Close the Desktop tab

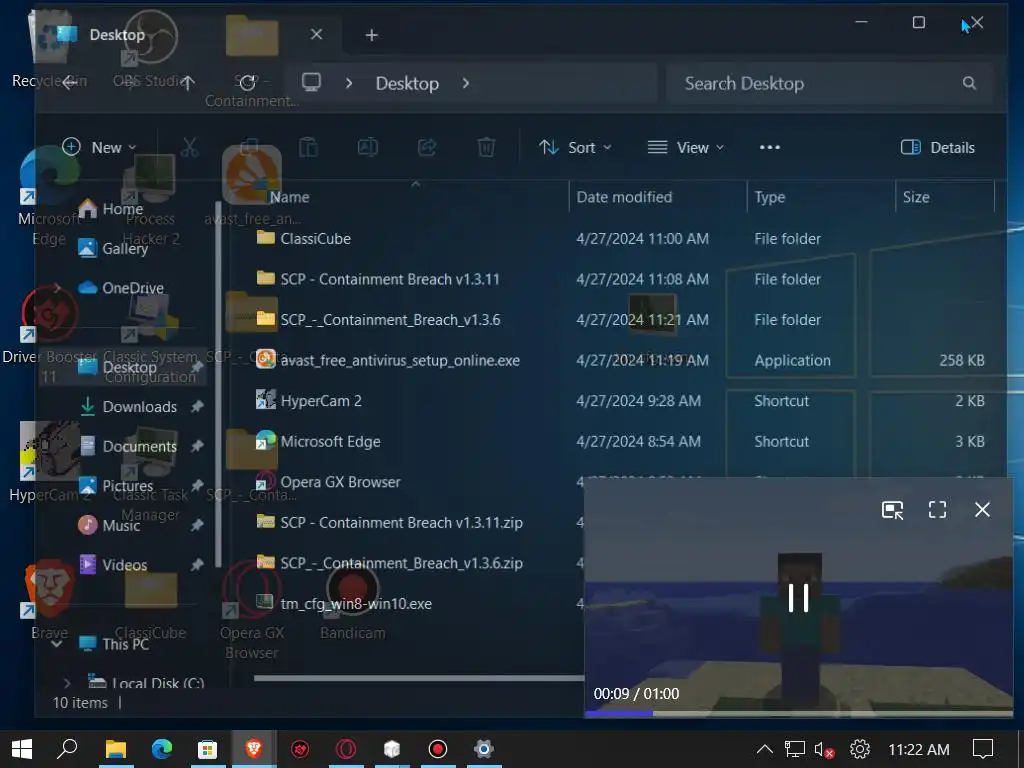[x=316, y=34]
